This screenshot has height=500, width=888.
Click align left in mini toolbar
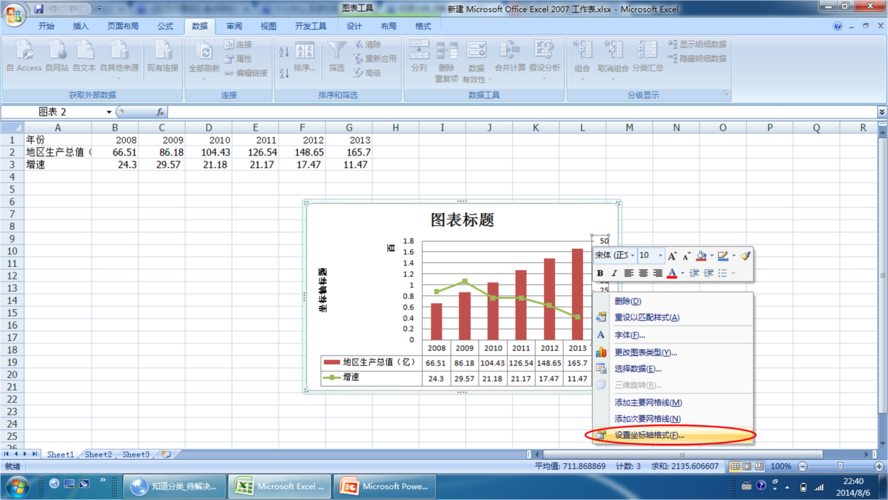click(629, 273)
